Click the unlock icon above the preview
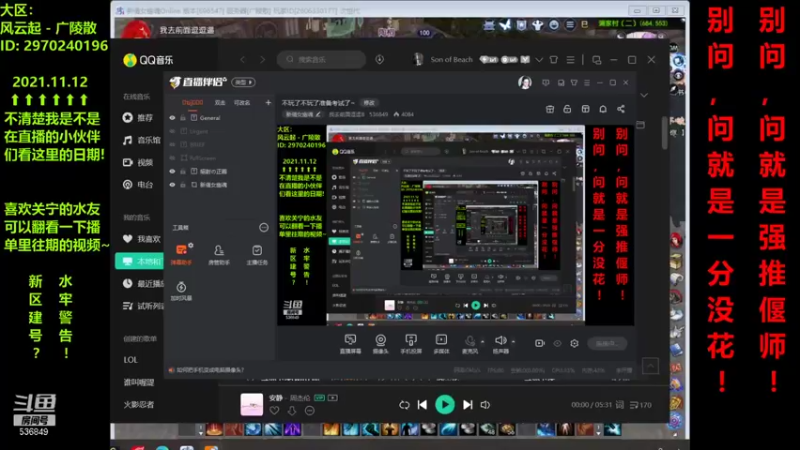 click(x=567, y=109)
